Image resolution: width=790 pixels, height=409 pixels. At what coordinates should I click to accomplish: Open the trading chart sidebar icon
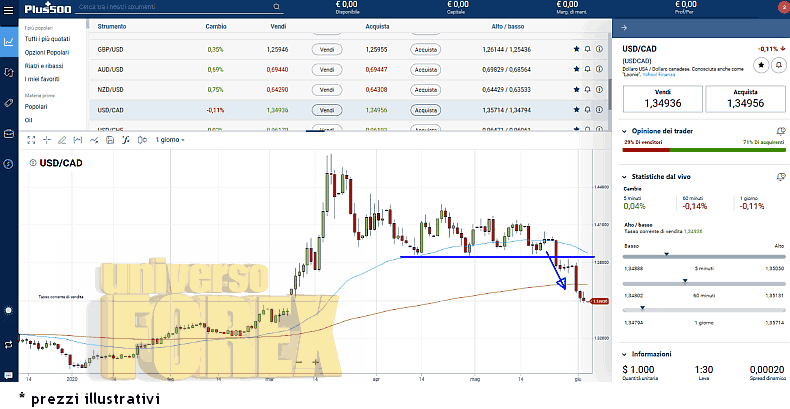pos(9,42)
